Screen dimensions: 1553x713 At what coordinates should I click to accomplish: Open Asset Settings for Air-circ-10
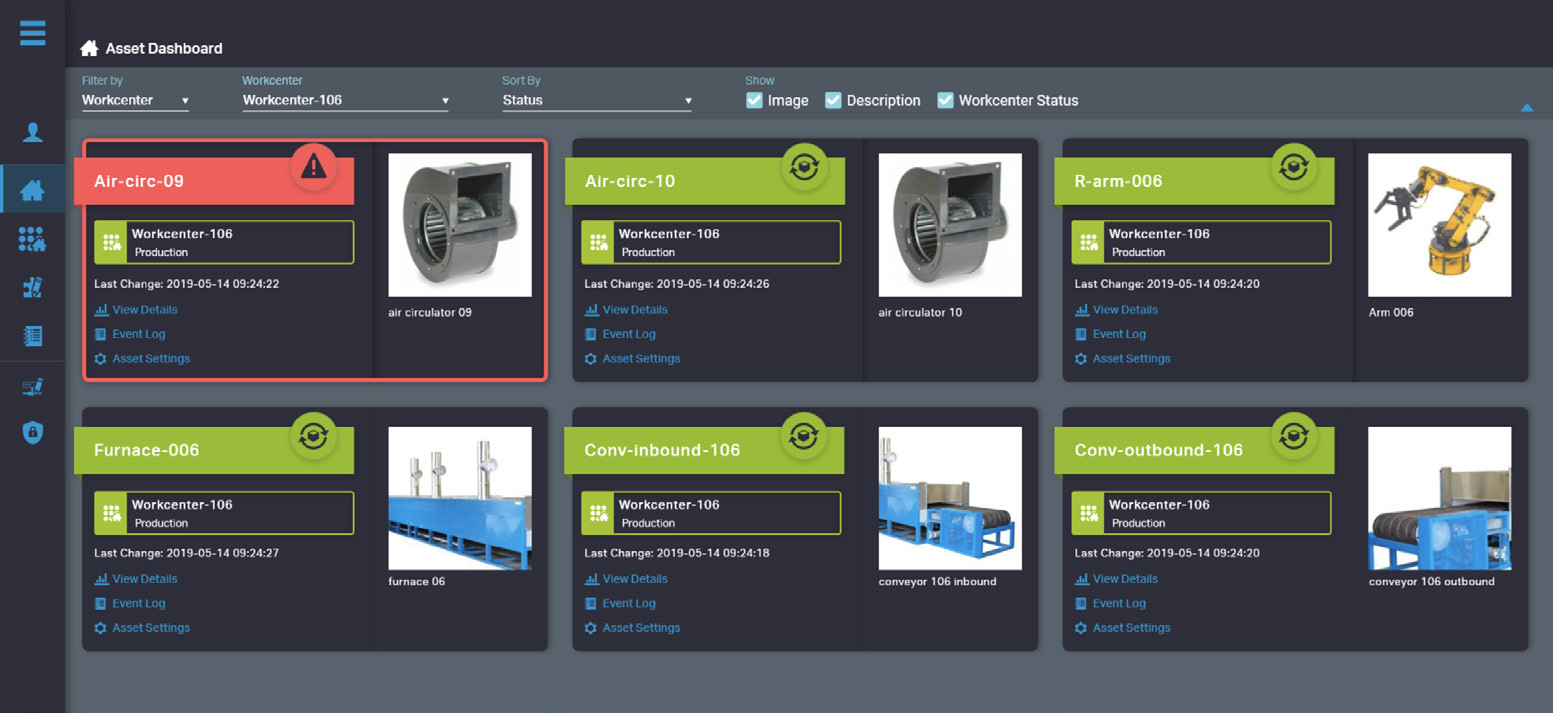coord(632,358)
